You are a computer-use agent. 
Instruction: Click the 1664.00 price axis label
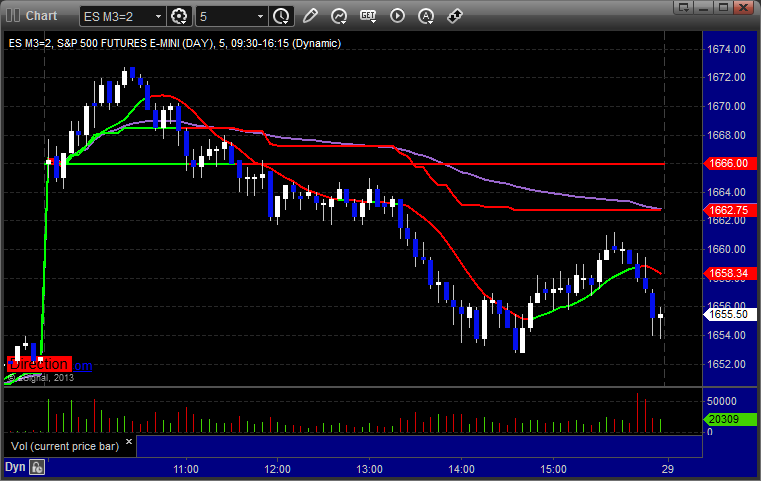tap(726, 192)
